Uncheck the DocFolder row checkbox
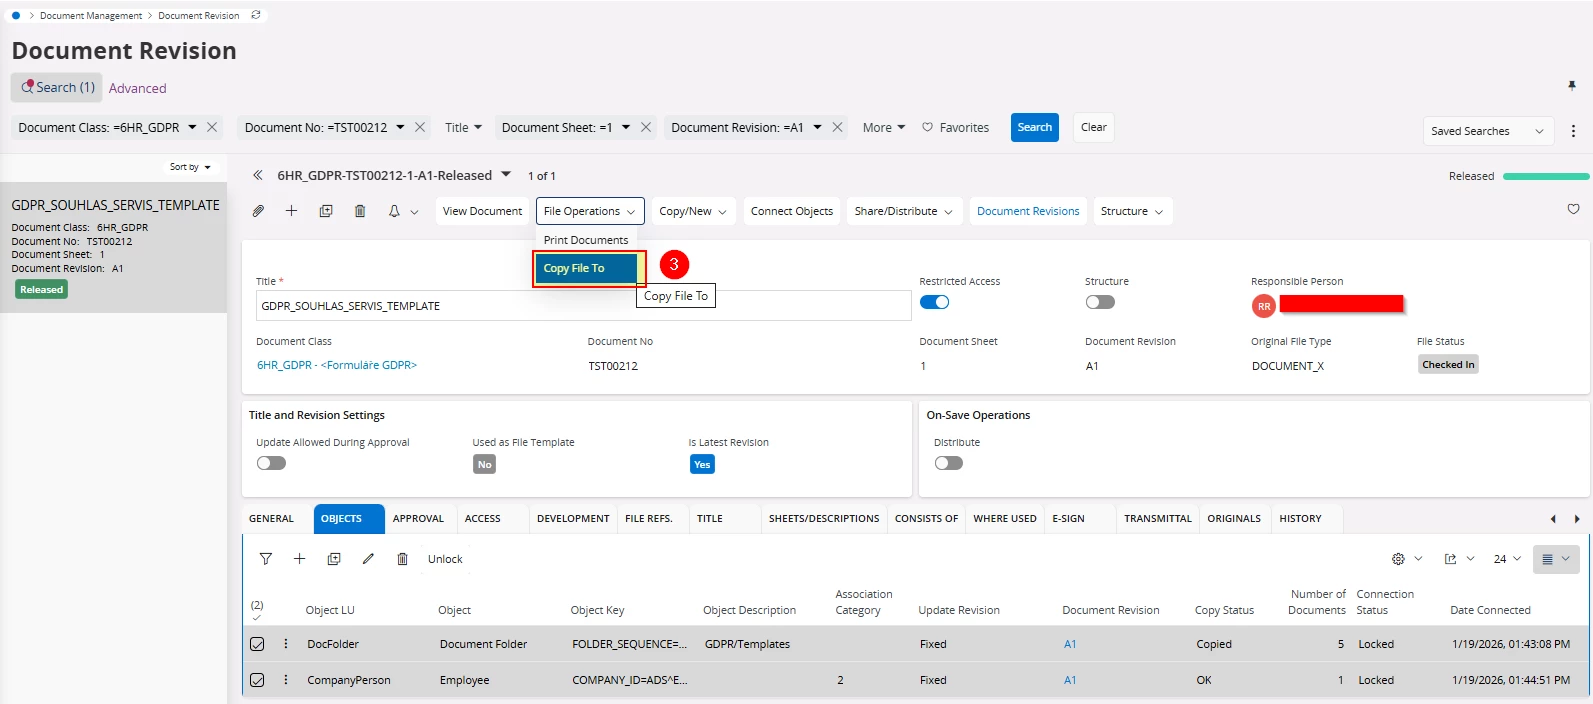Image resolution: width=1593 pixels, height=704 pixels. [257, 644]
